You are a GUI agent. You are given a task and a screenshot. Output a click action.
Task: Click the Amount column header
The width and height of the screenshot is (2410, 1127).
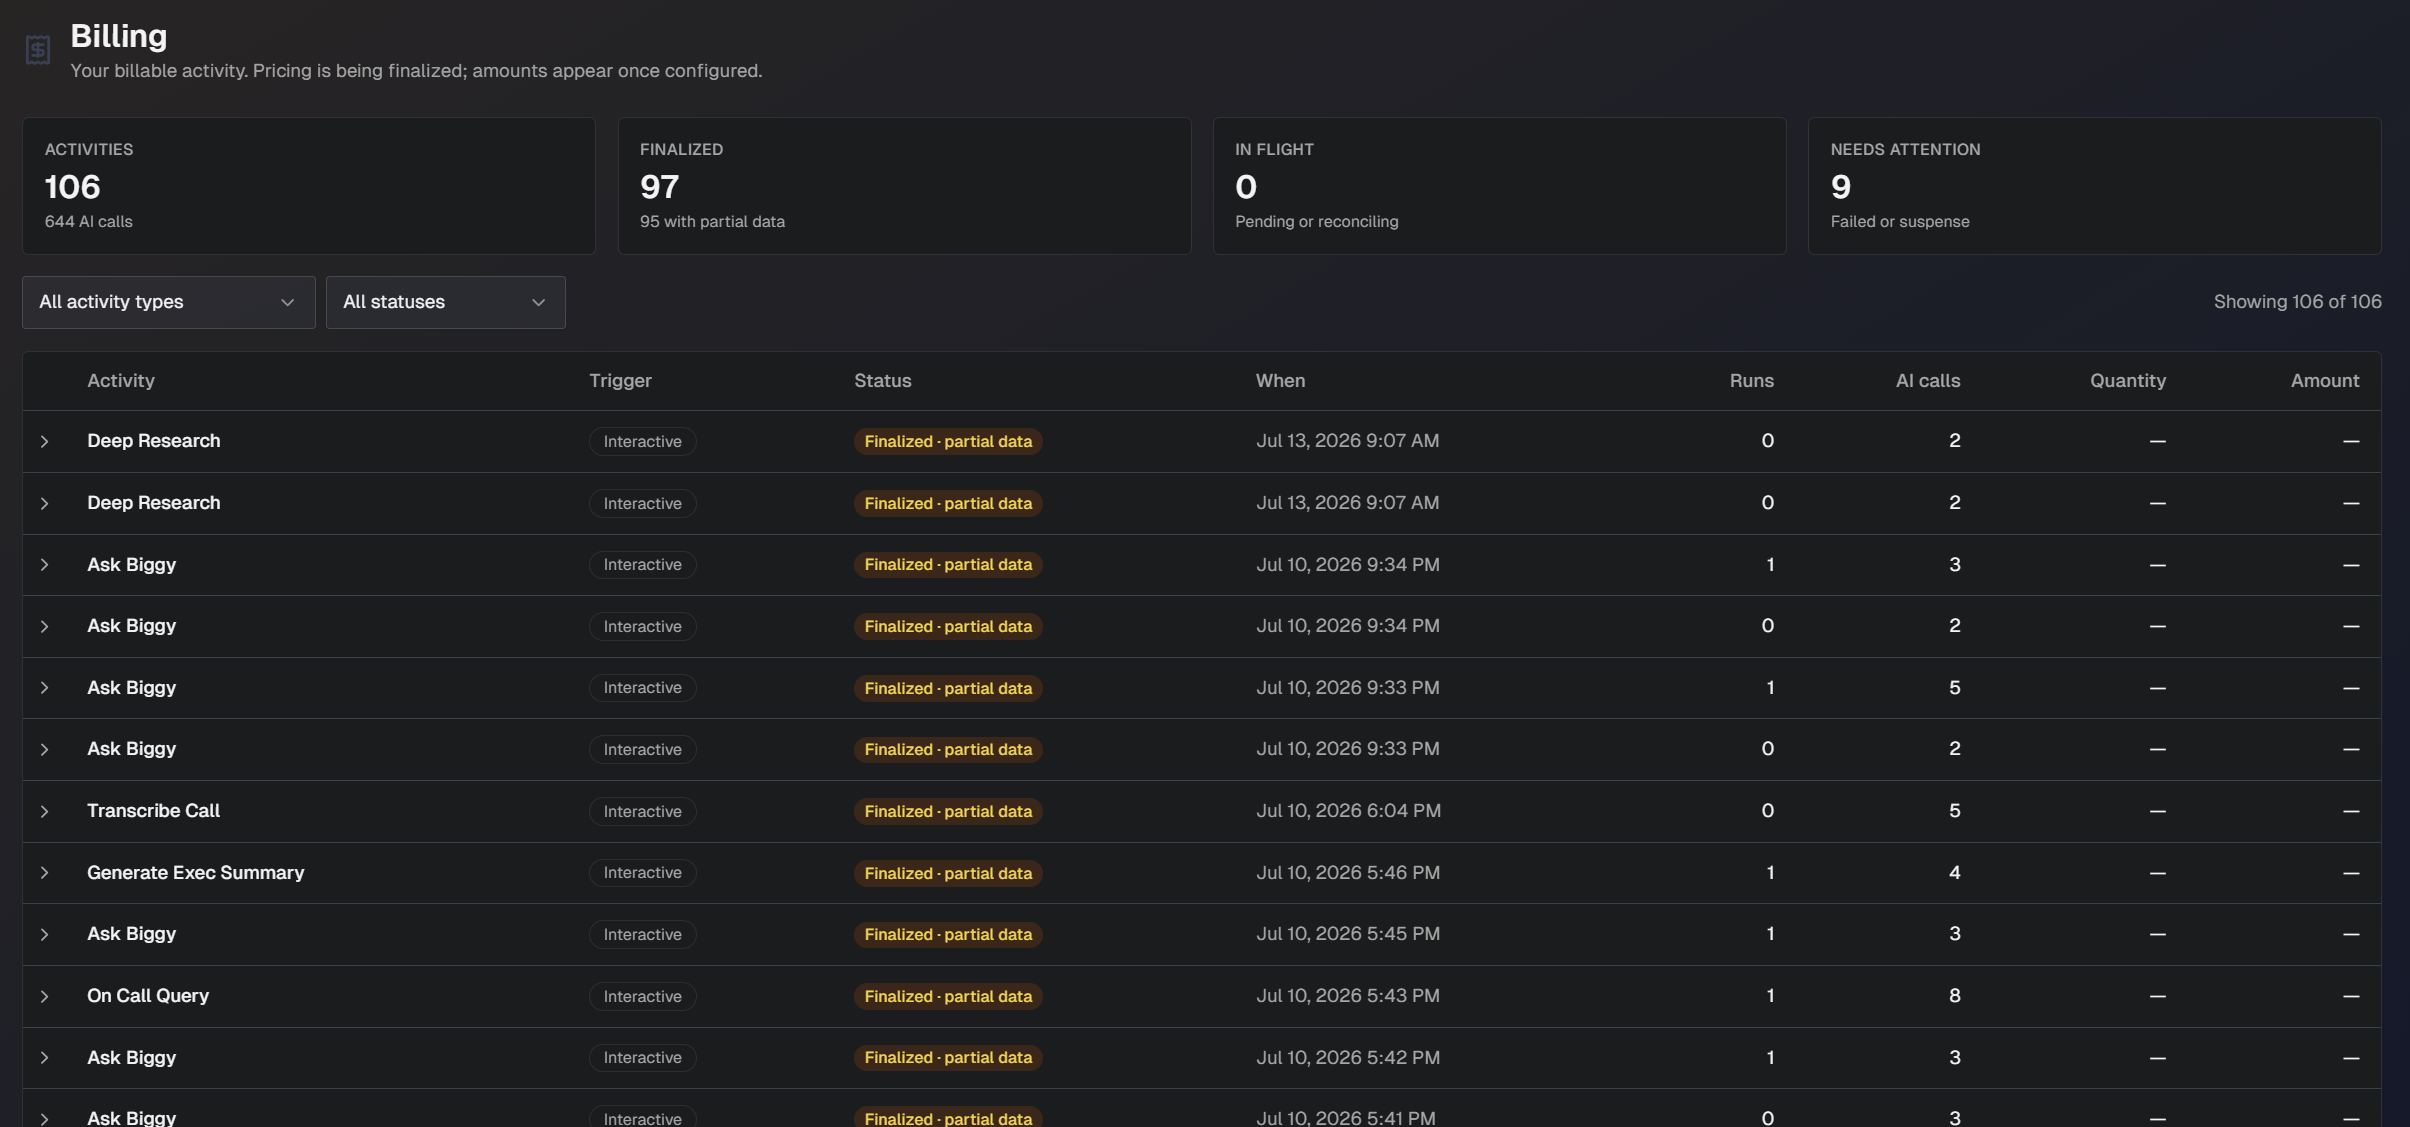[x=2324, y=381]
